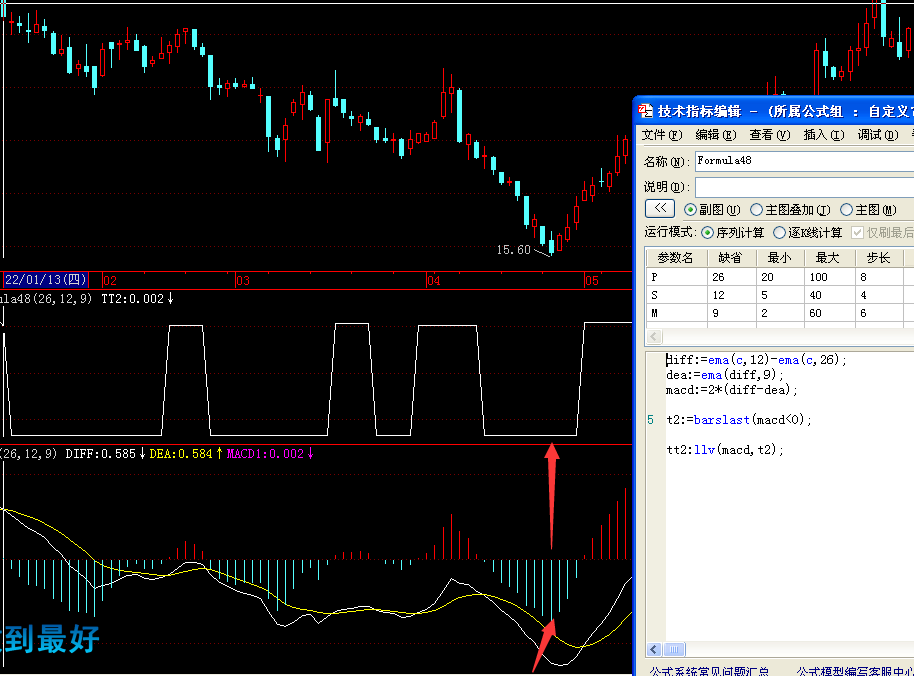This screenshot has width=914, height=676.
Task: Select parameter S name cell
Action: [x=676, y=295]
